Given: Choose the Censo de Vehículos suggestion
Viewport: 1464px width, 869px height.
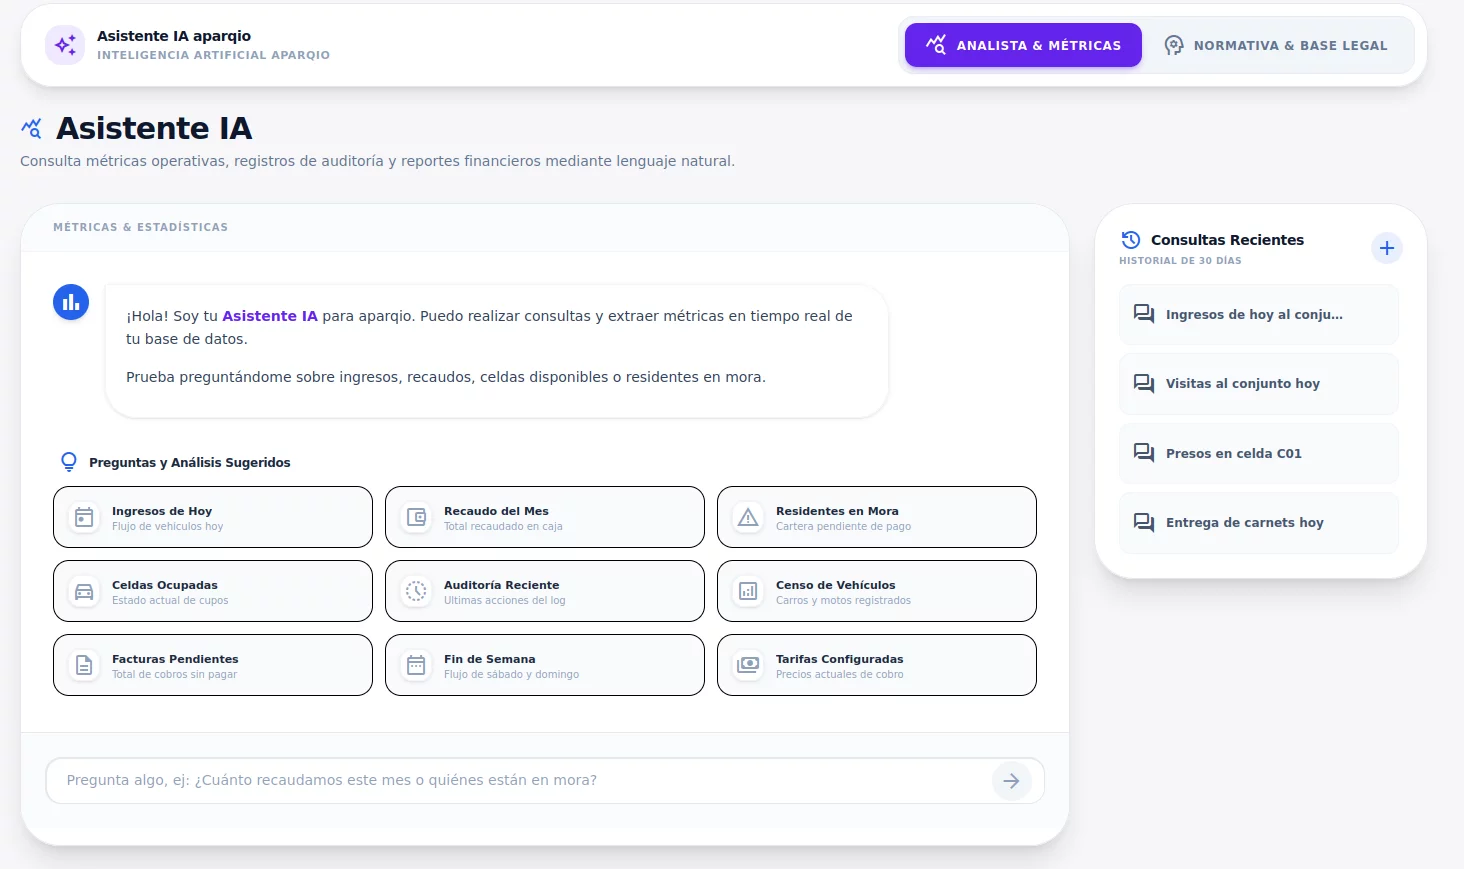Looking at the screenshot, I should point(877,591).
